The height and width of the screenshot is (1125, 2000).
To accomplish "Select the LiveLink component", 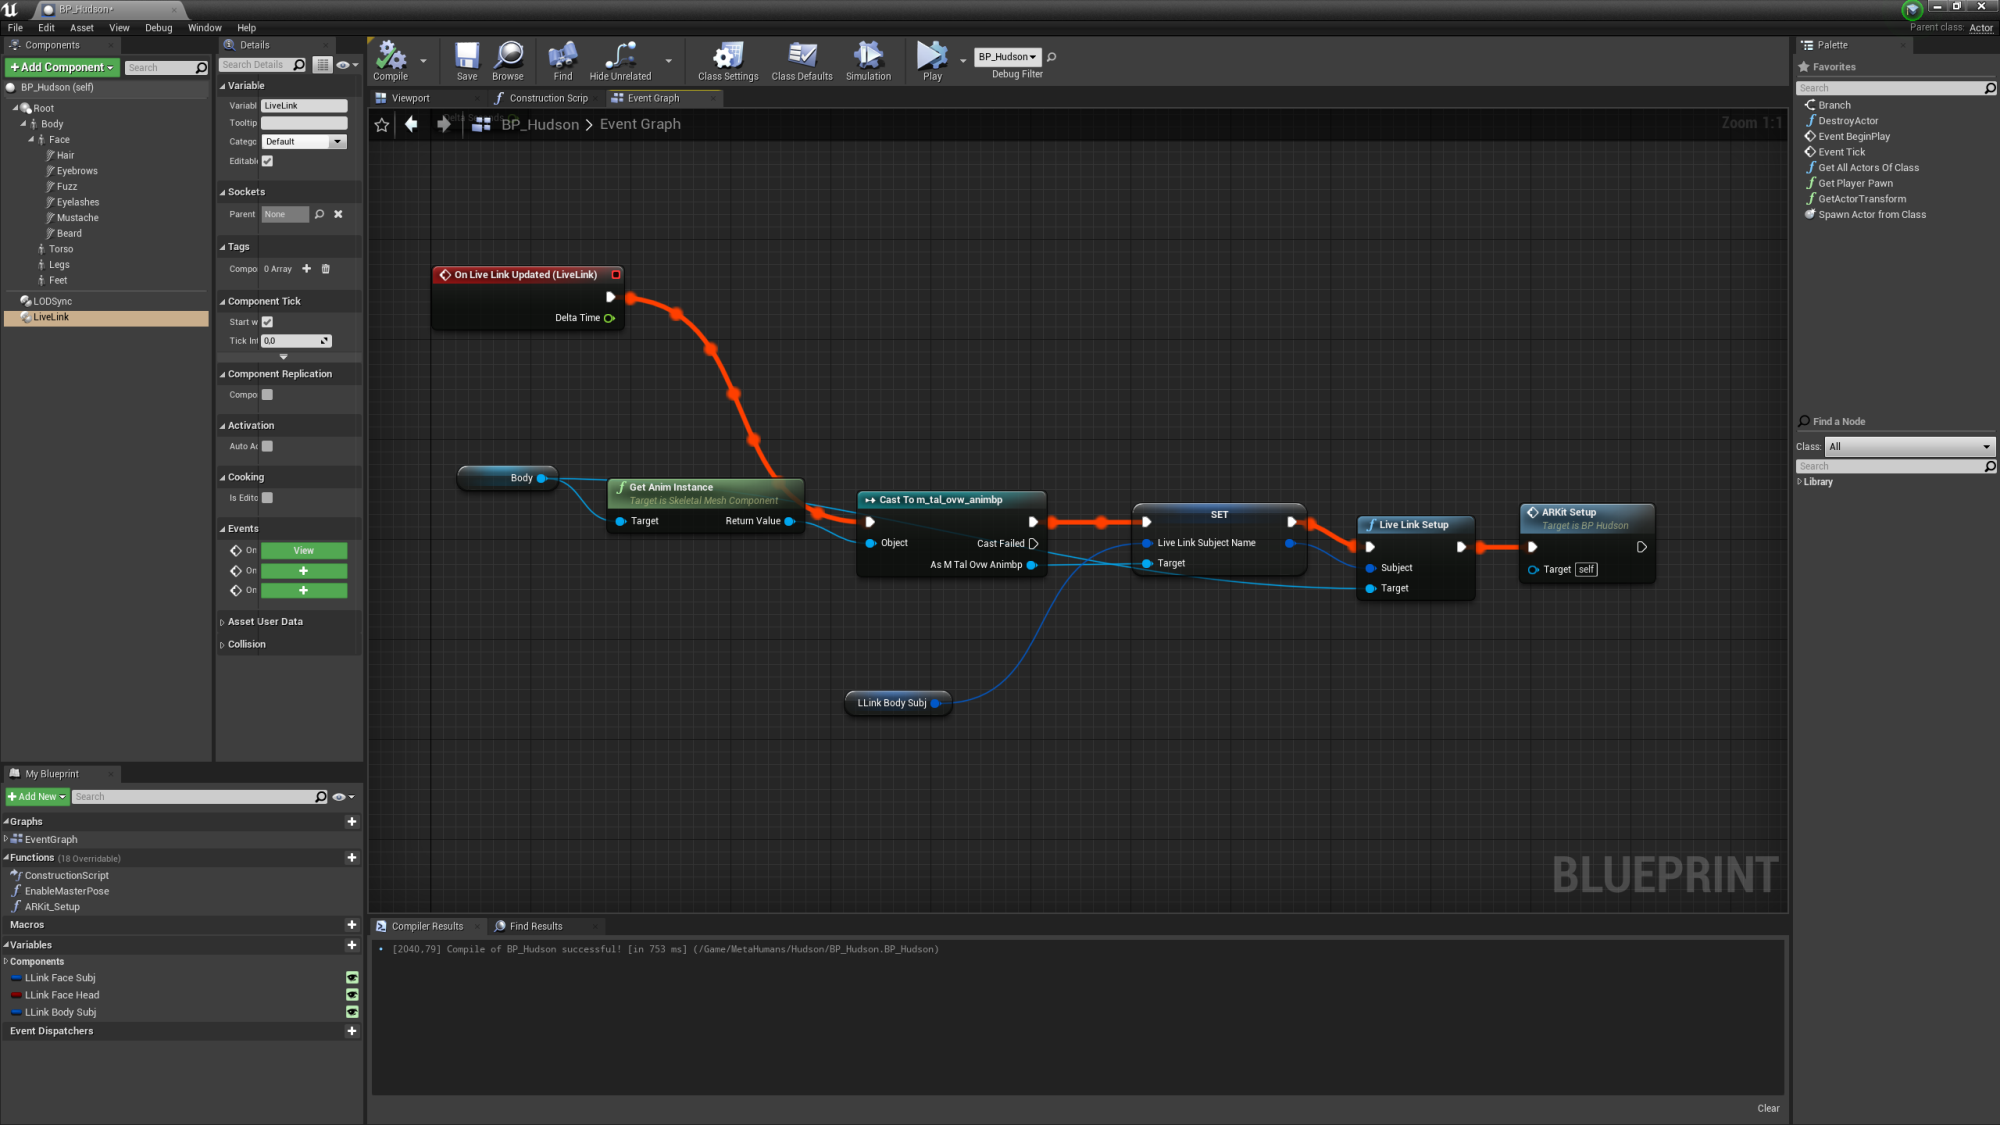I will [x=106, y=317].
